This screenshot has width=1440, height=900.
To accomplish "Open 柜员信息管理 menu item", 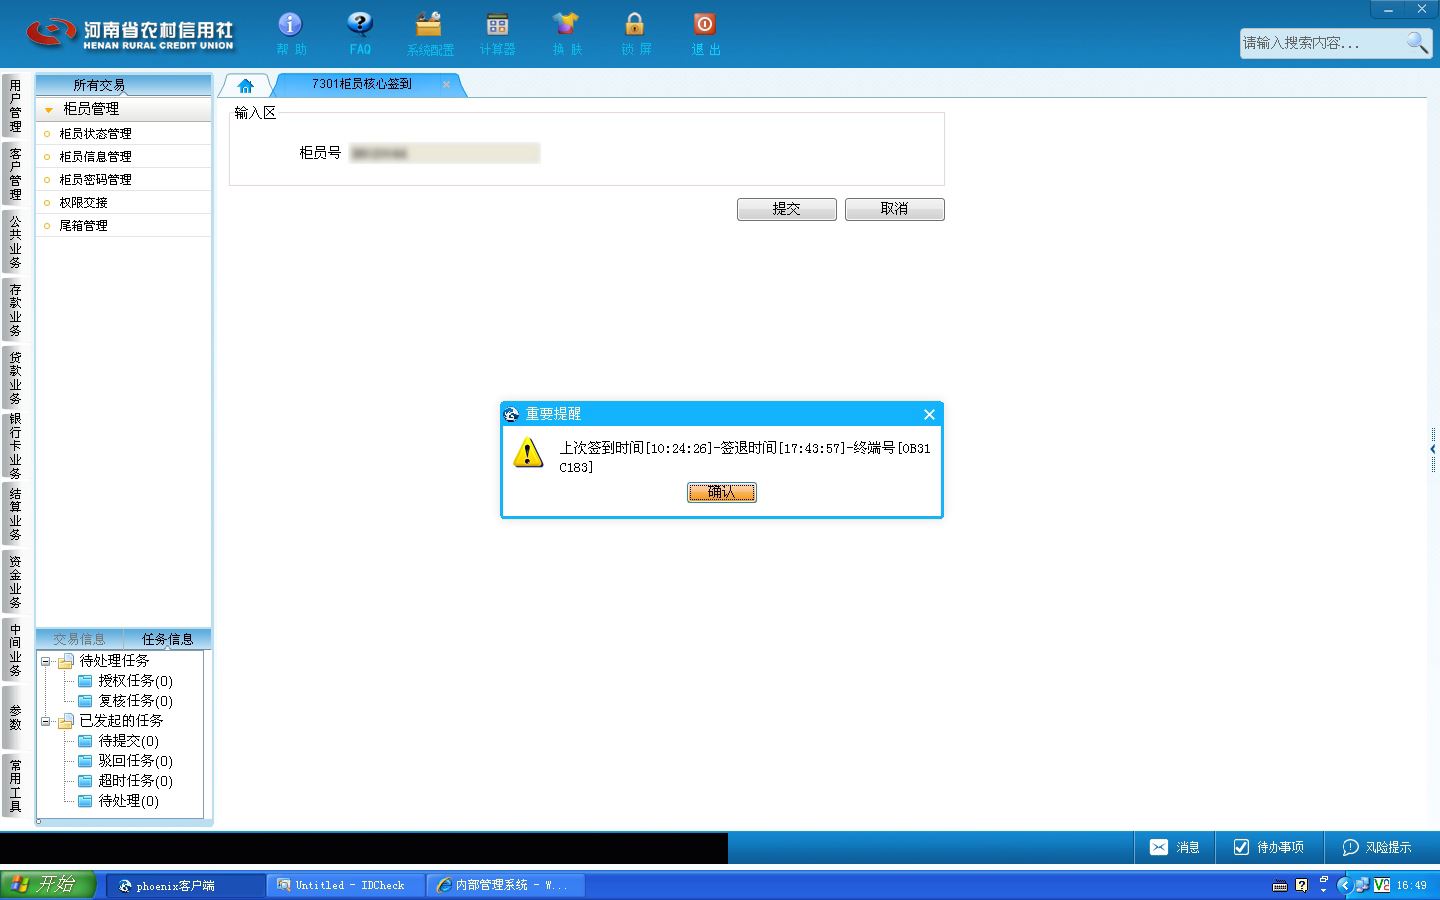I will [x=95, y=156].
